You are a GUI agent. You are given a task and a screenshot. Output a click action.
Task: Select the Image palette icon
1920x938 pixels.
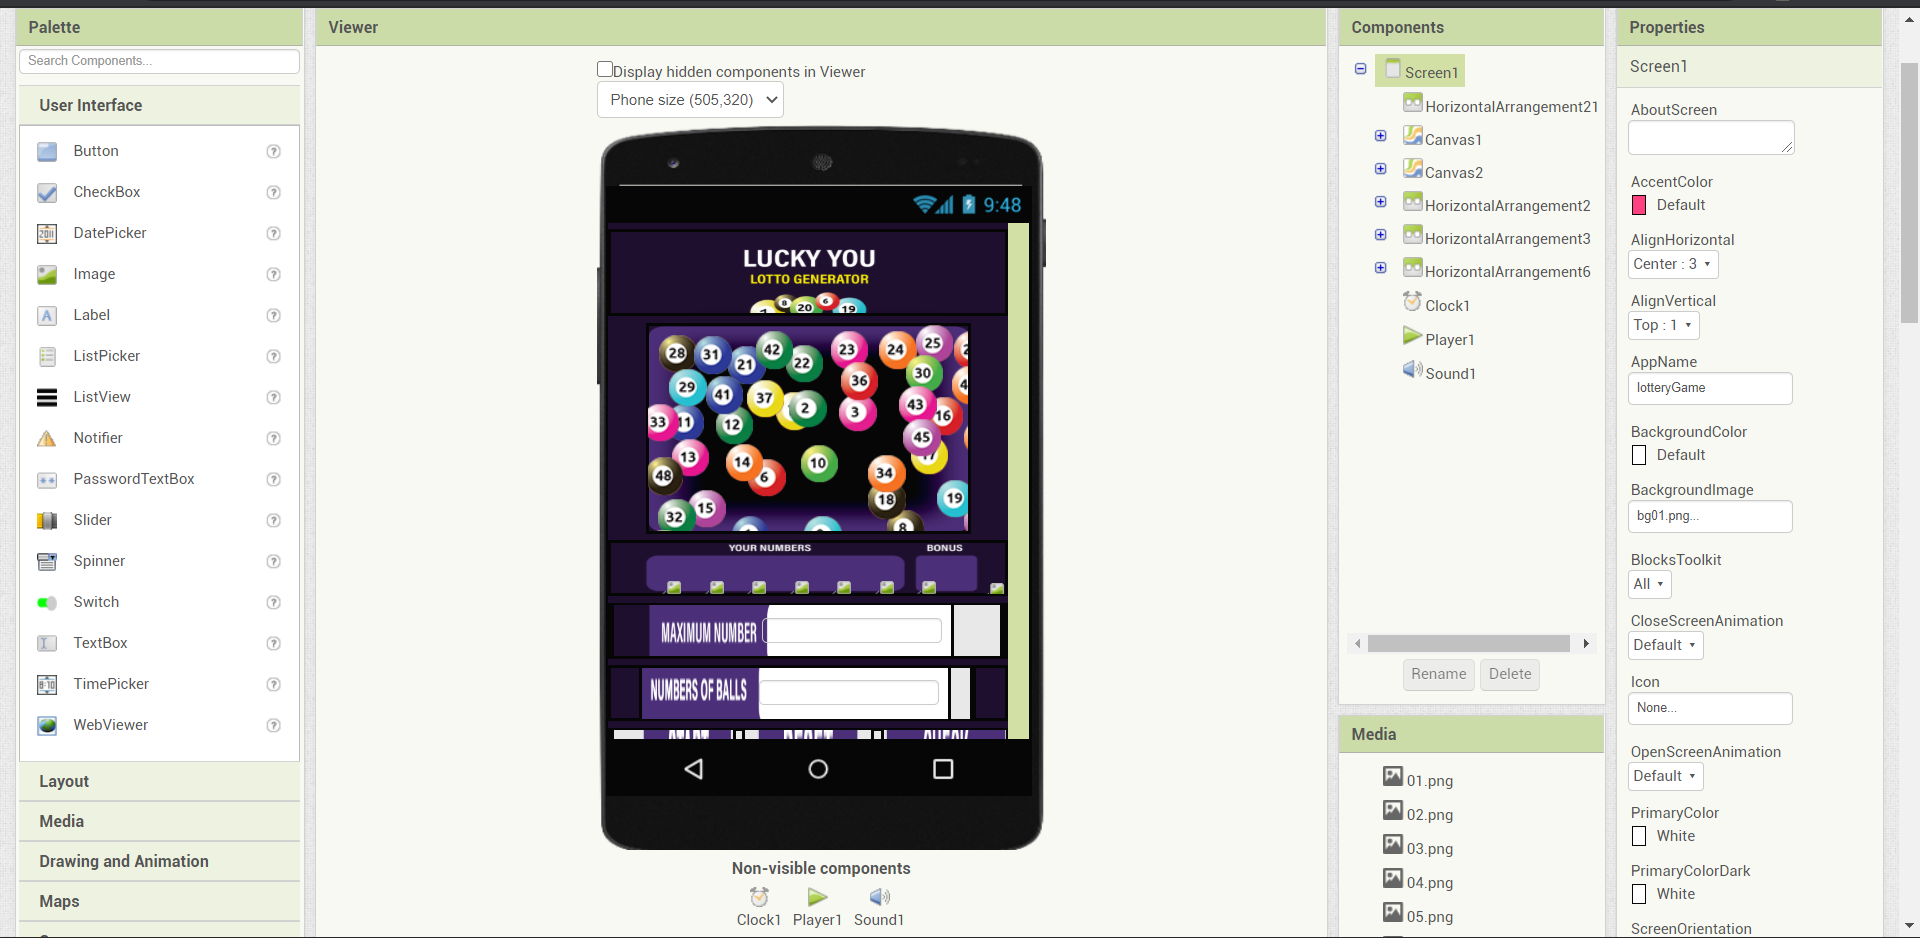tap(47, 275)
